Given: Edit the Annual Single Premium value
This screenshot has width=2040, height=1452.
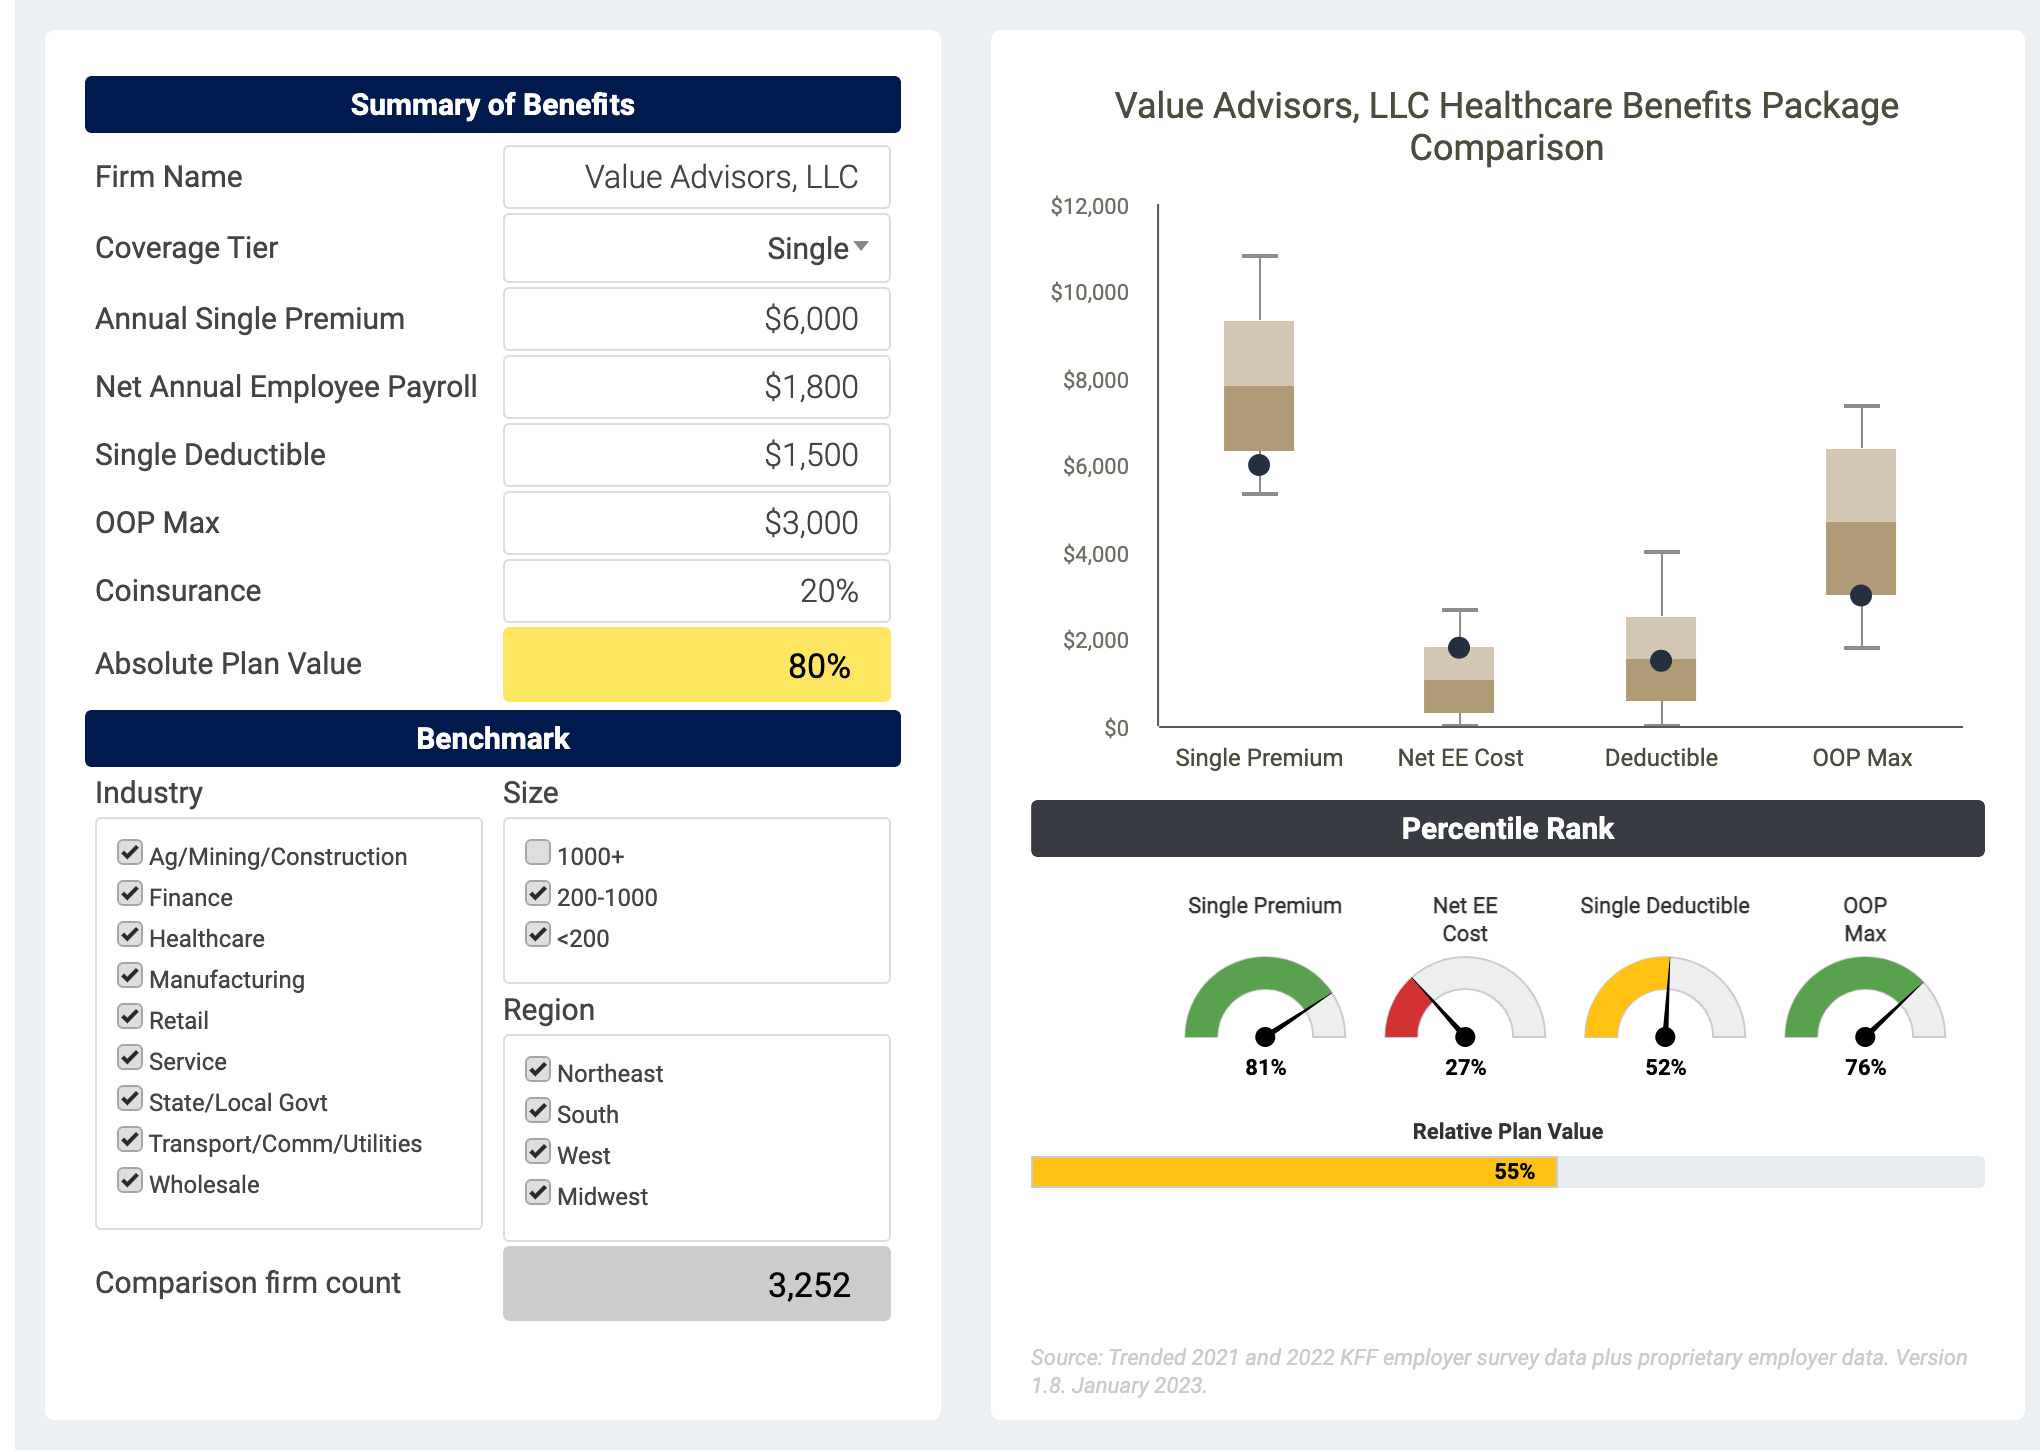Looking at the screenshot, I should click(697, 319).
